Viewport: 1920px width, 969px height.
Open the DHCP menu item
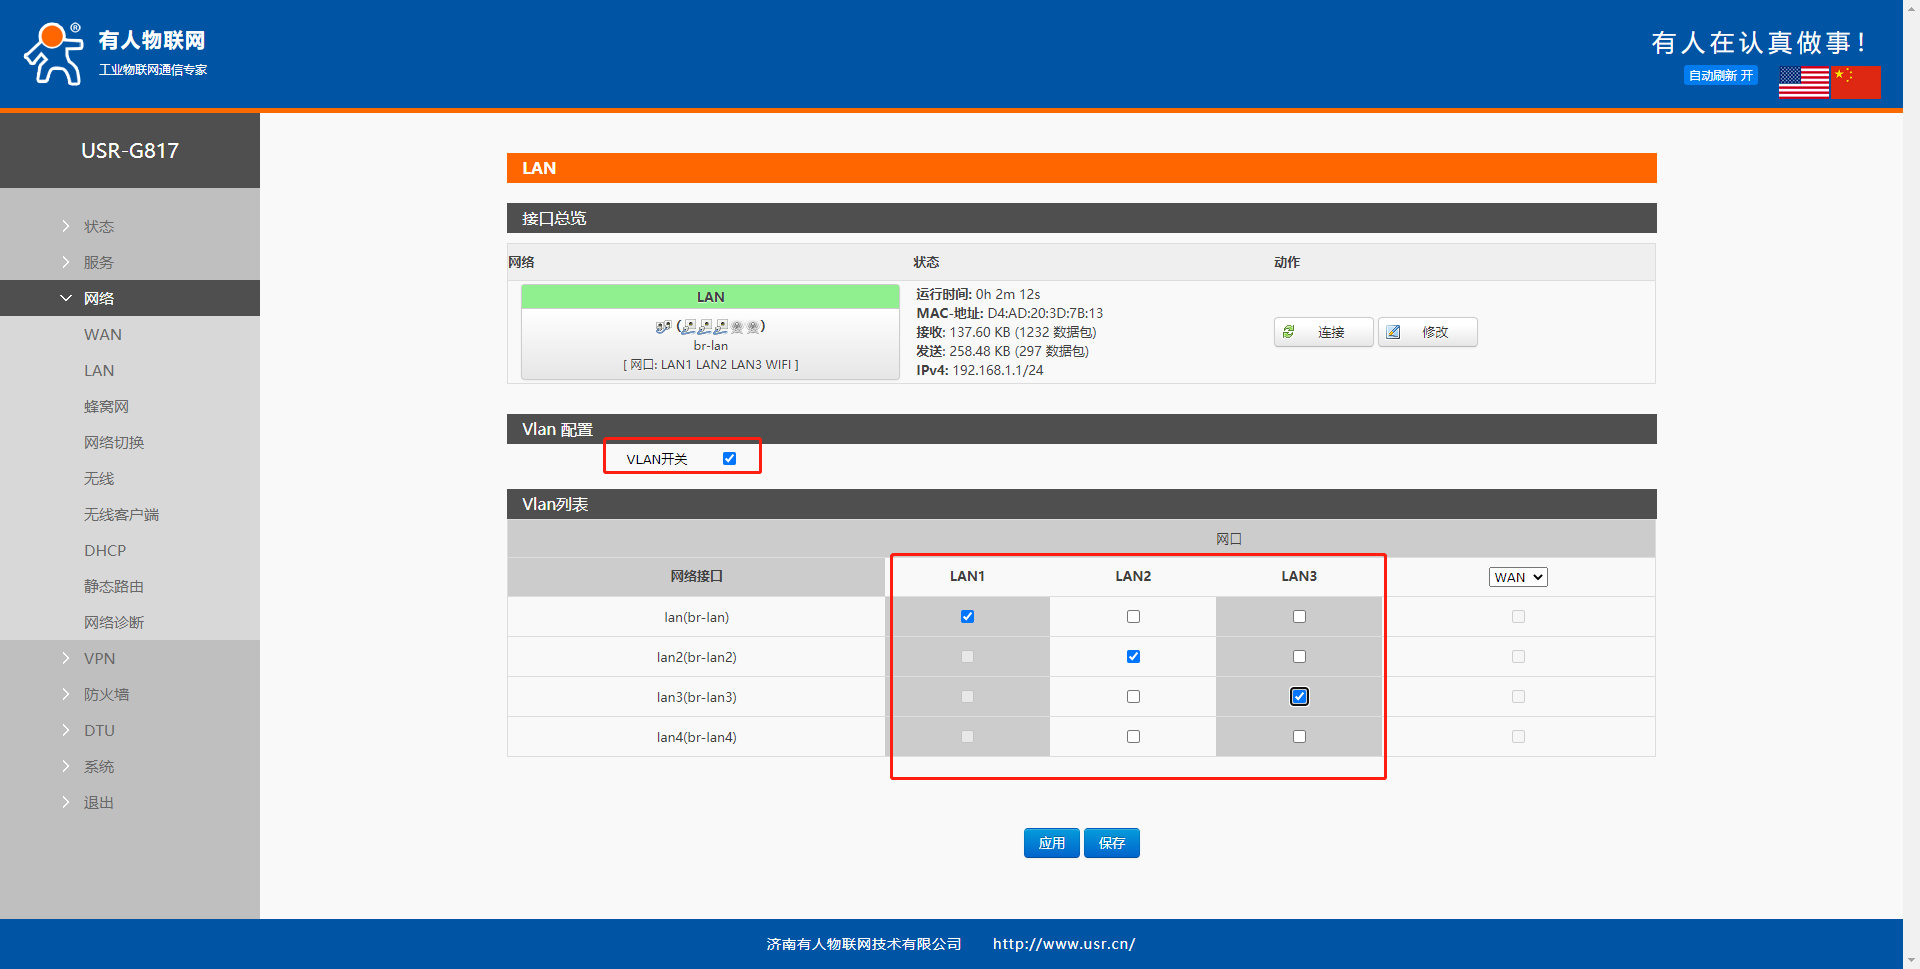click(x=105, y=551)
